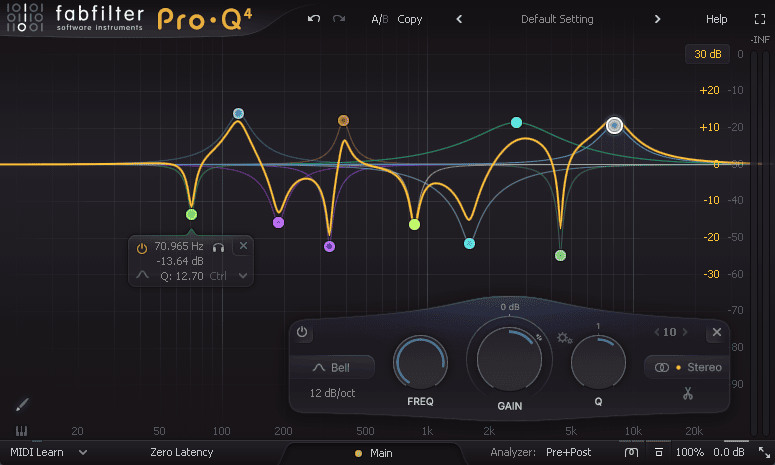Image resolution: width=775 pixels, height=465 pixels.
Task: Open the Main instance selector
Action: pyautogui.click(x=374, y=453)
